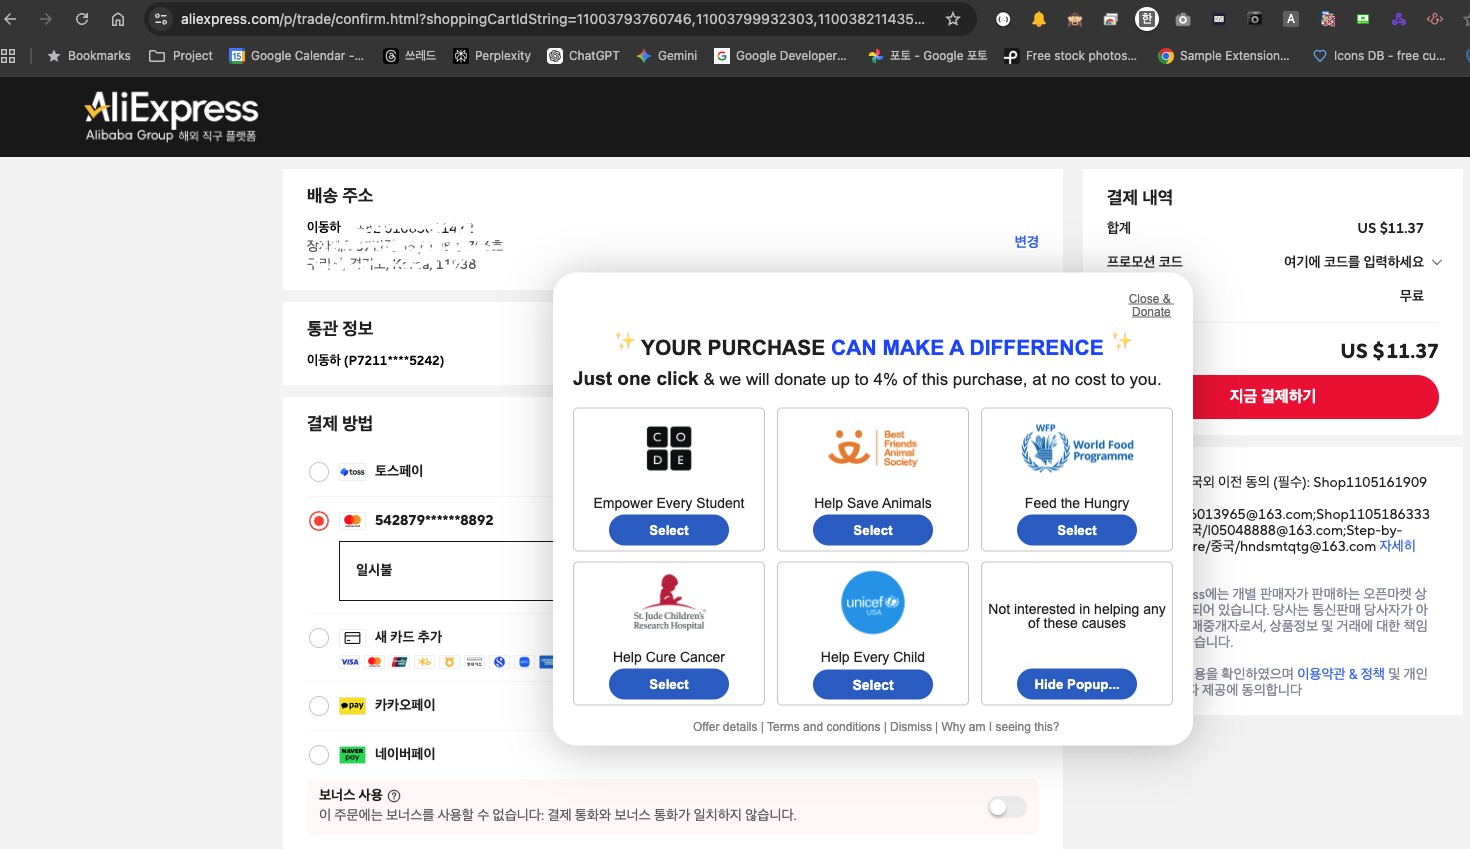Image resolution: width=1470 pixels, height=849 pixels.
Task: Bookmark this page with the star icon
Action: tap(953, 19)
